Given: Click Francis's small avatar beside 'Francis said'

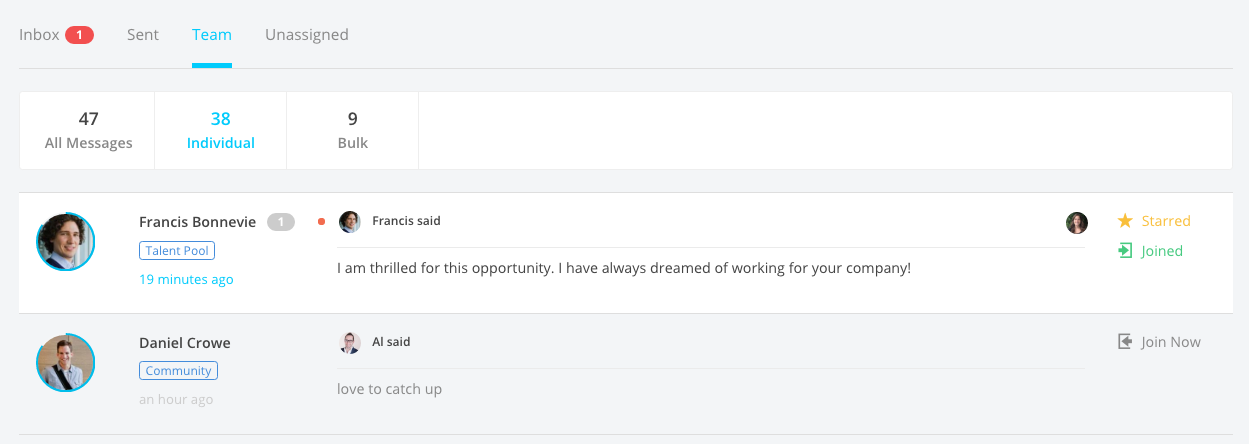Looking at the screenshot, I should tap(350, 222).
